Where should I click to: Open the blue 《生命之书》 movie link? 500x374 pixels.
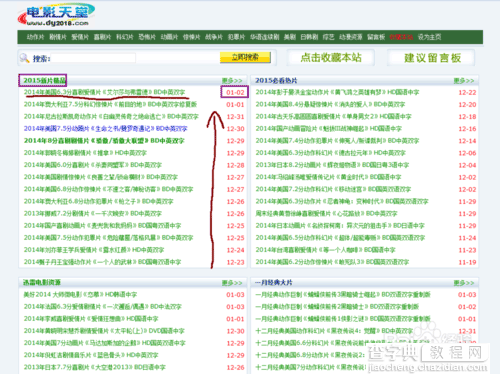105,129
